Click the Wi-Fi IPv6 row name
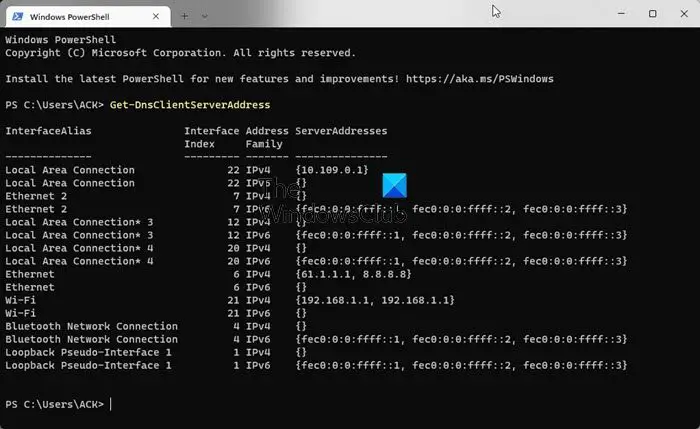Screen dimensions: 700x429 (x=21, y=313)
